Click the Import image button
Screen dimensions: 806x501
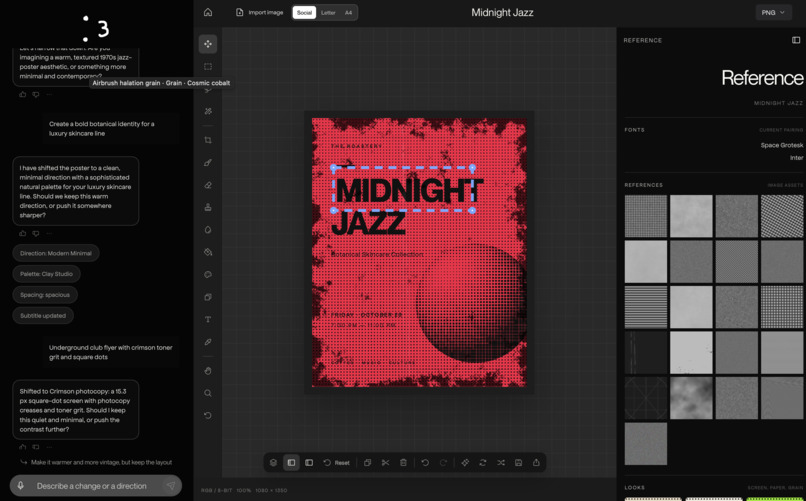point(260,12)
